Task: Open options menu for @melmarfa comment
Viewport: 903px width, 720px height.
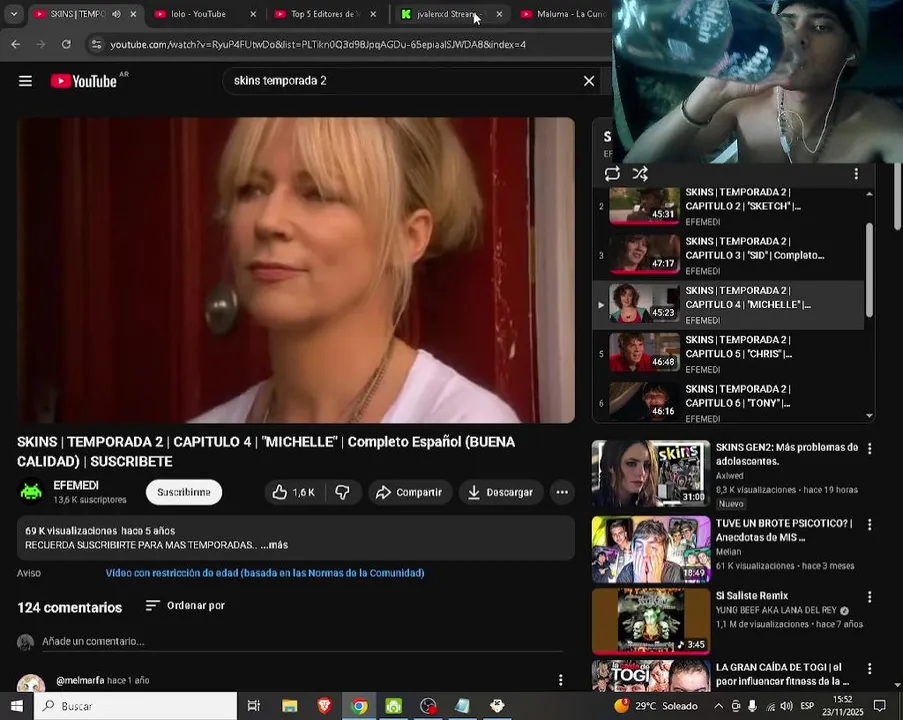Action: pyautogui.click(x=560, y=680)
